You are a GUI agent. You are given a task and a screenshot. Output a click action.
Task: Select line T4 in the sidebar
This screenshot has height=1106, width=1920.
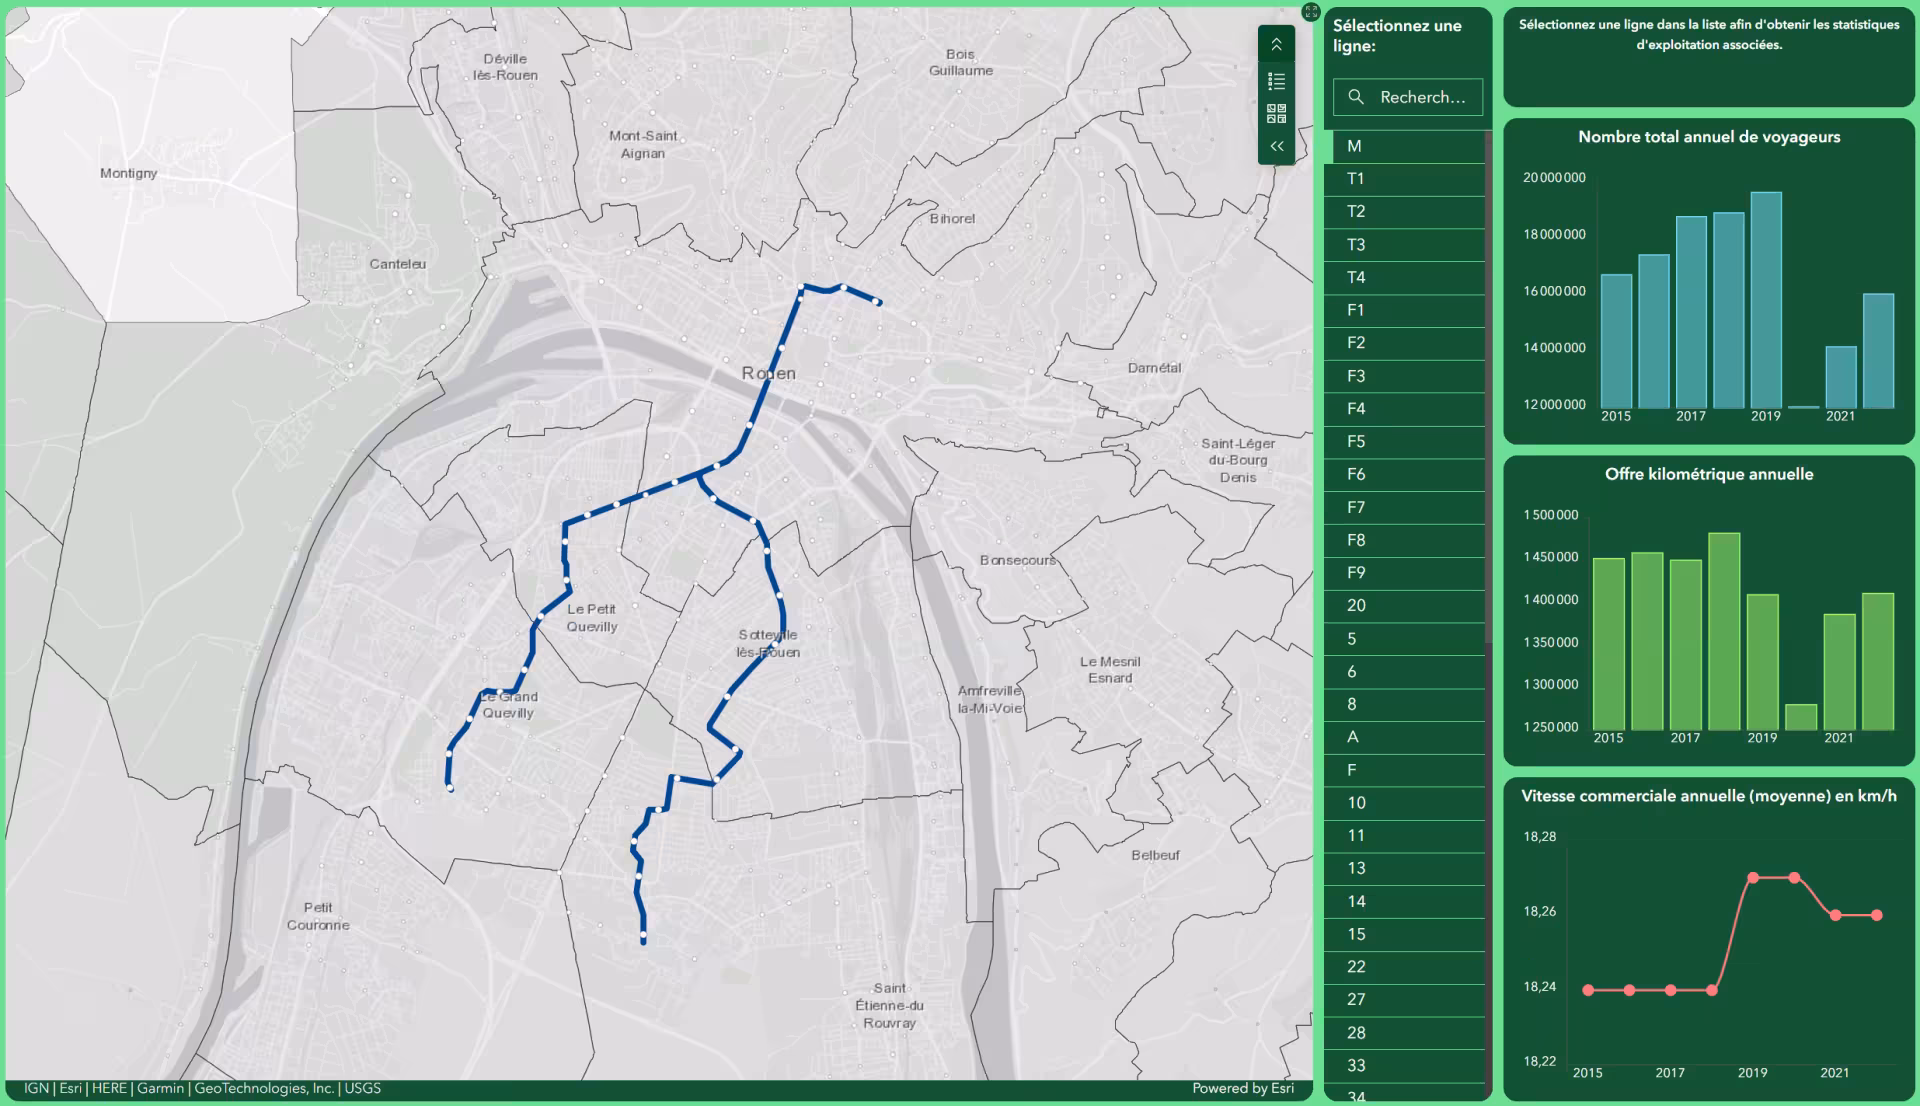coord(1404,277)
